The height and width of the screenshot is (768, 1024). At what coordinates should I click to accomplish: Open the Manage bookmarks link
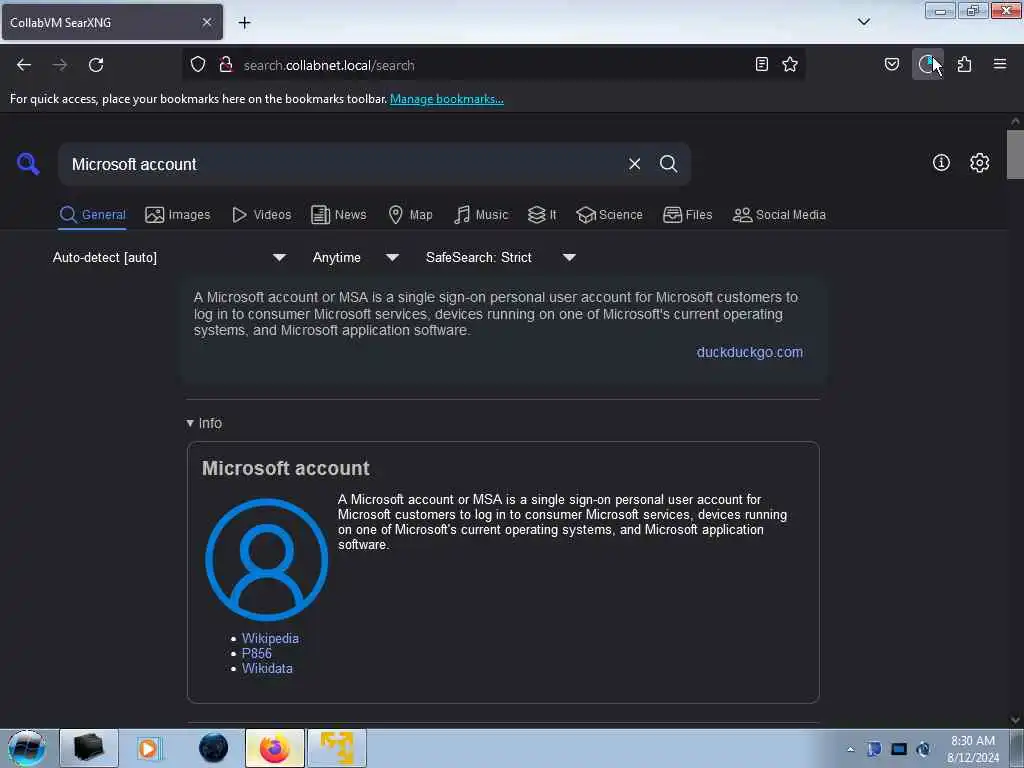point(447,99)
